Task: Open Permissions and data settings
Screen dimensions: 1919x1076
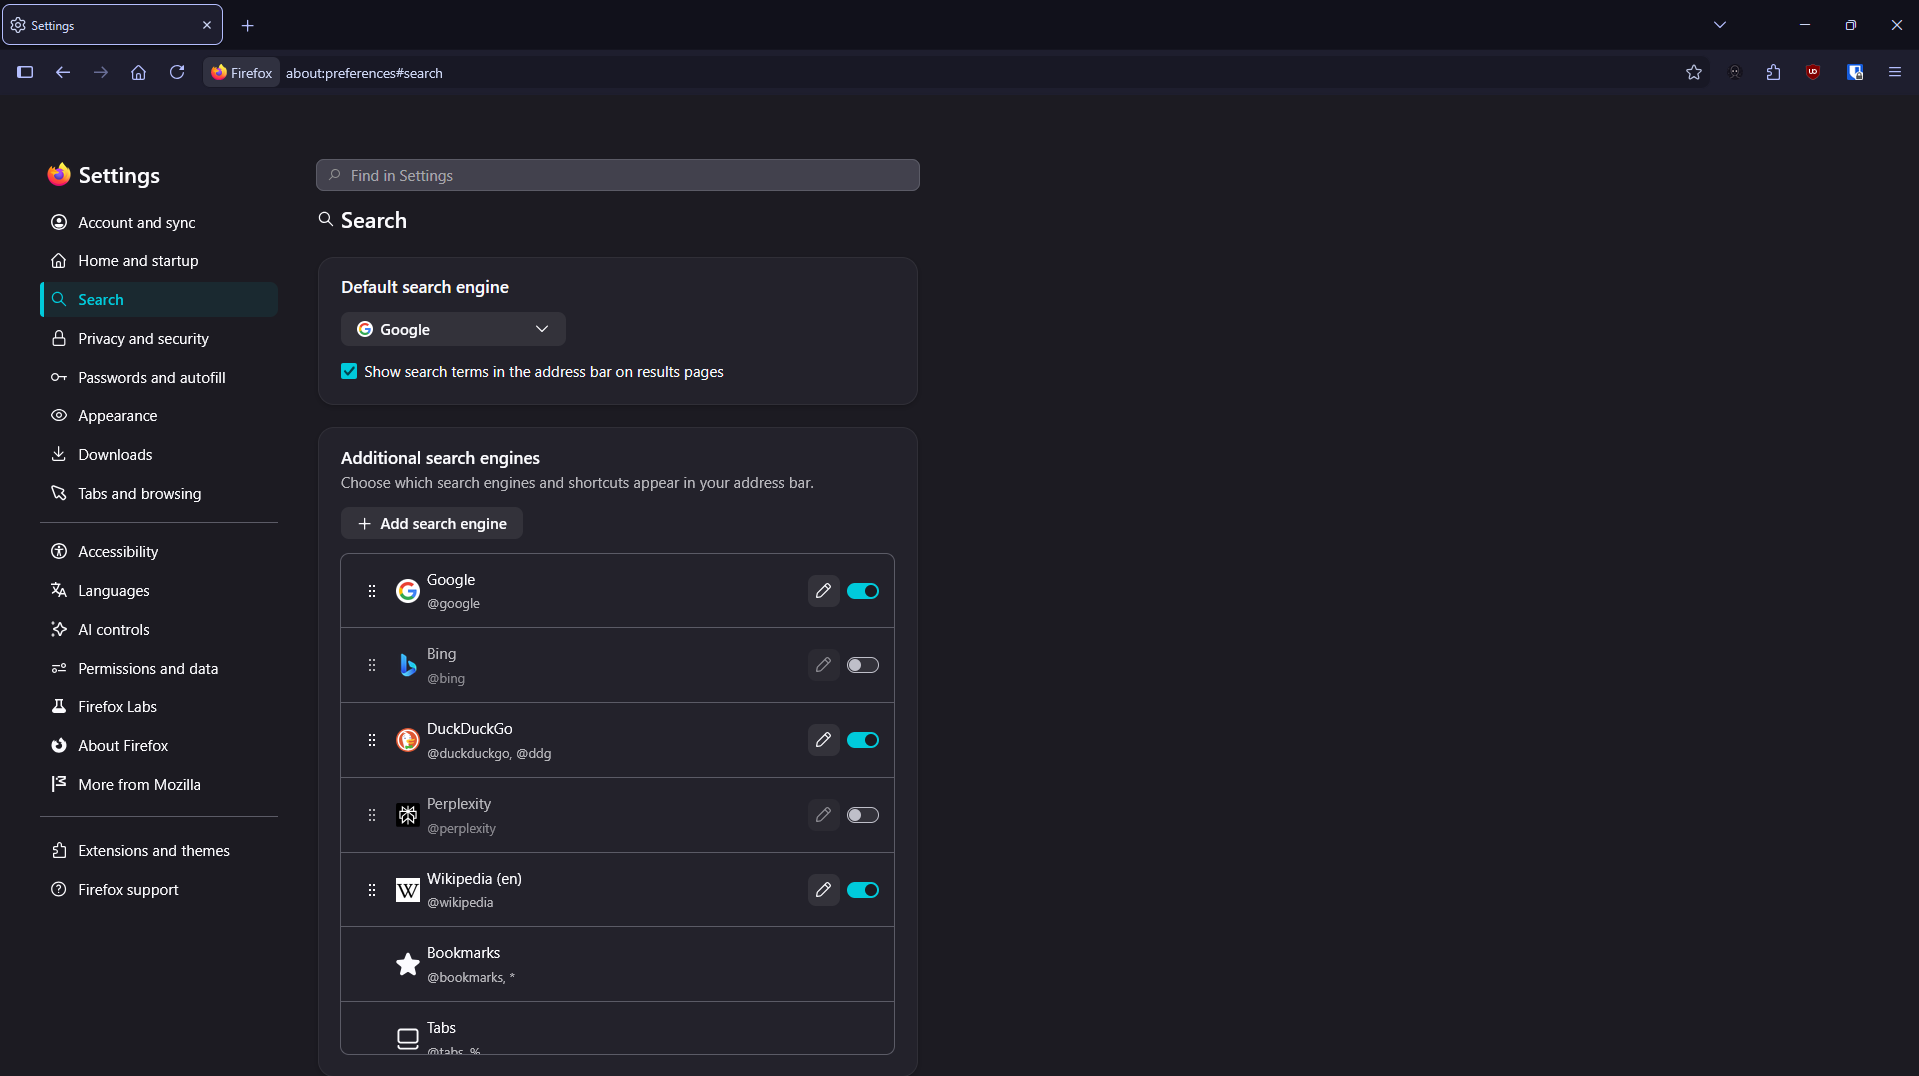Action: click(x=159, y=669)
